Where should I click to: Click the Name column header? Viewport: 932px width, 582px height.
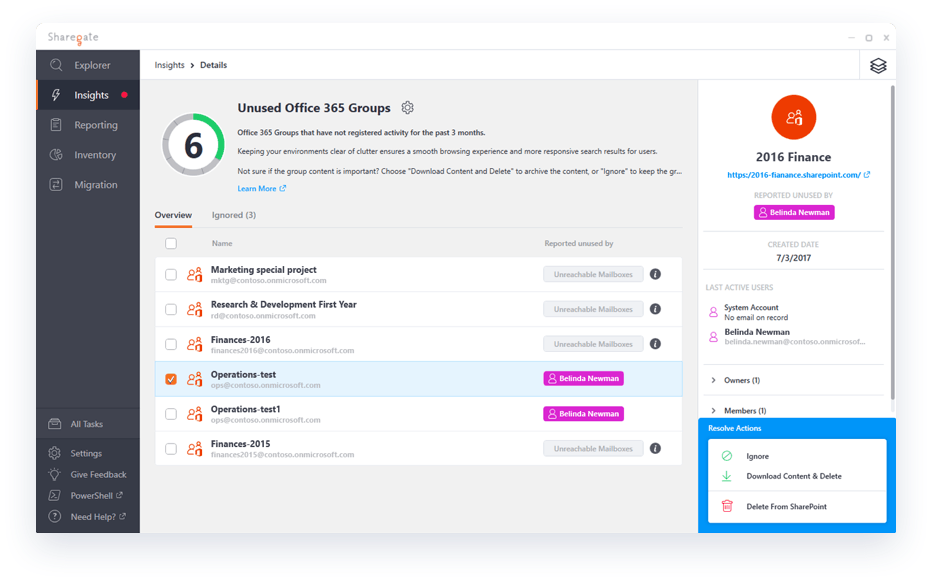point(222,243)
